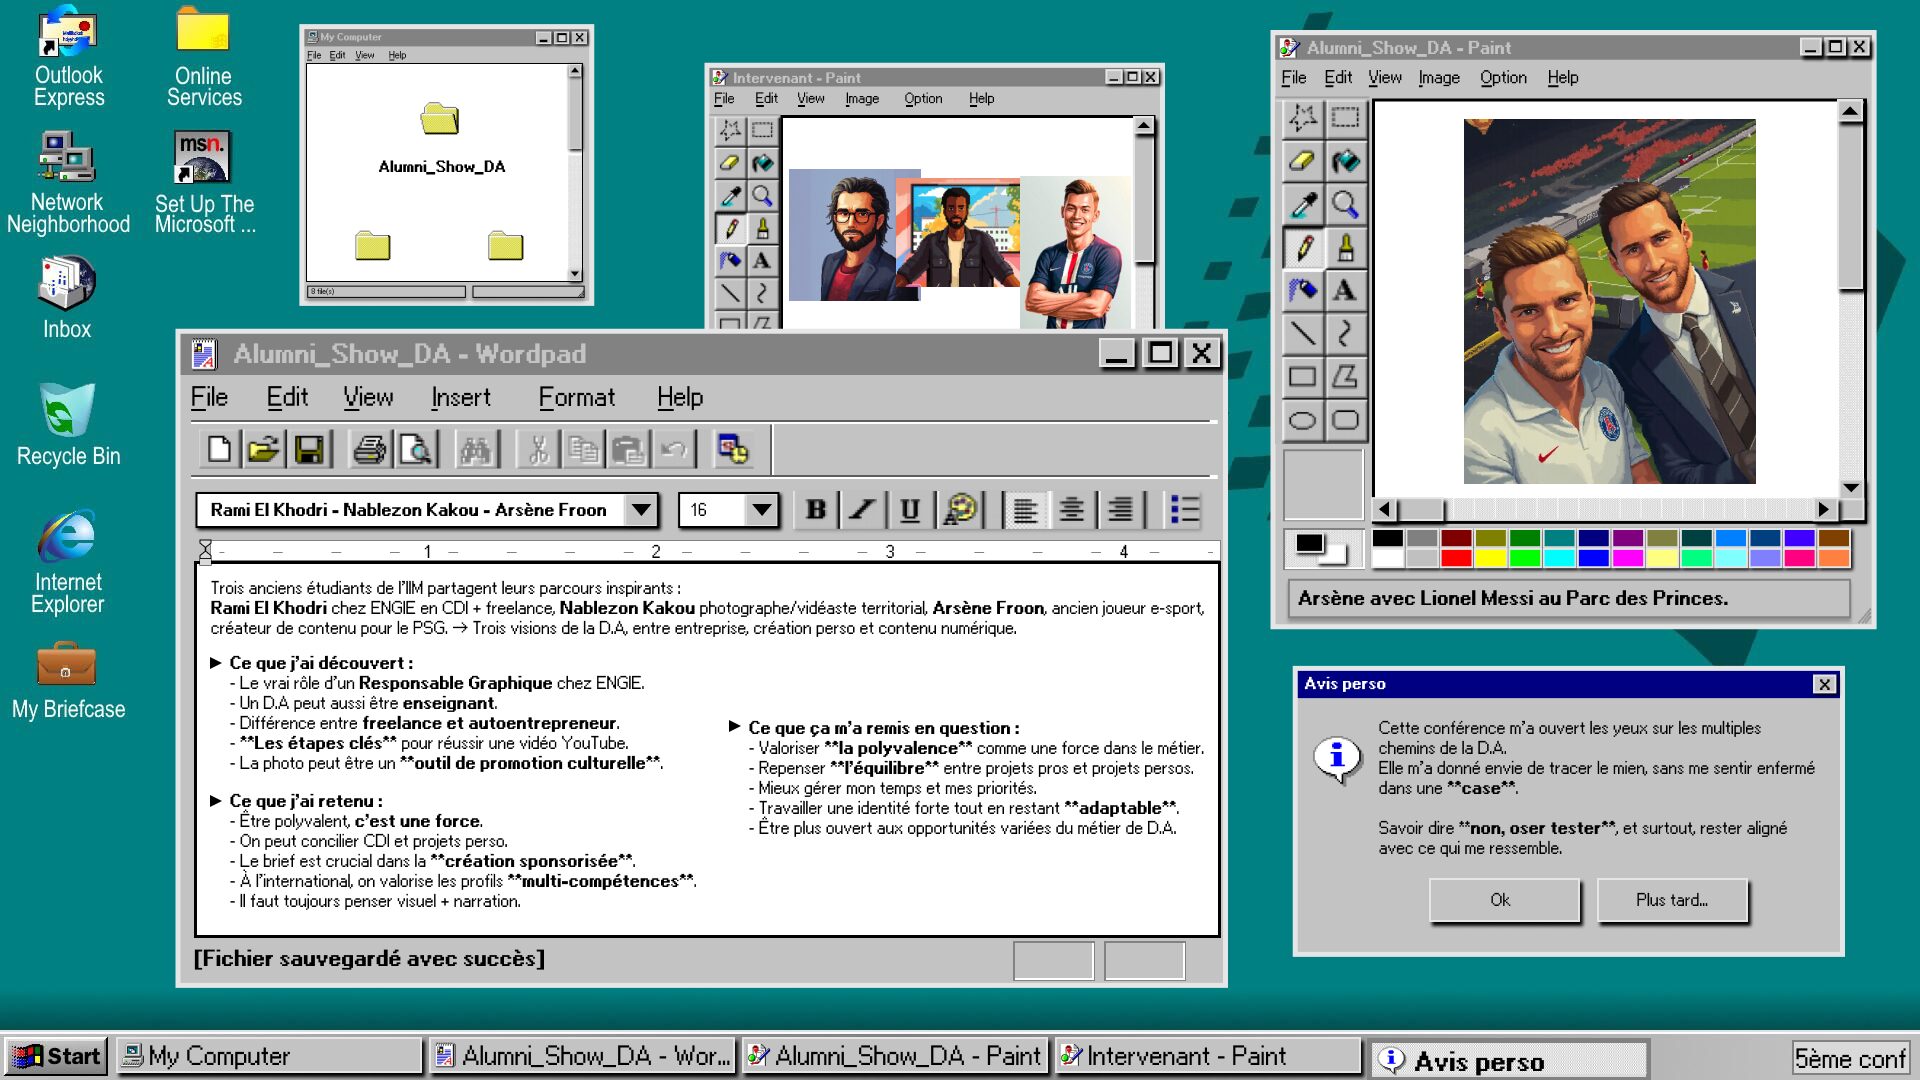The height and width of the screenshot is (1080, 1920).
Task: Click the New document icon in Wordpad toolbar
Action: [x=219, y=450]
